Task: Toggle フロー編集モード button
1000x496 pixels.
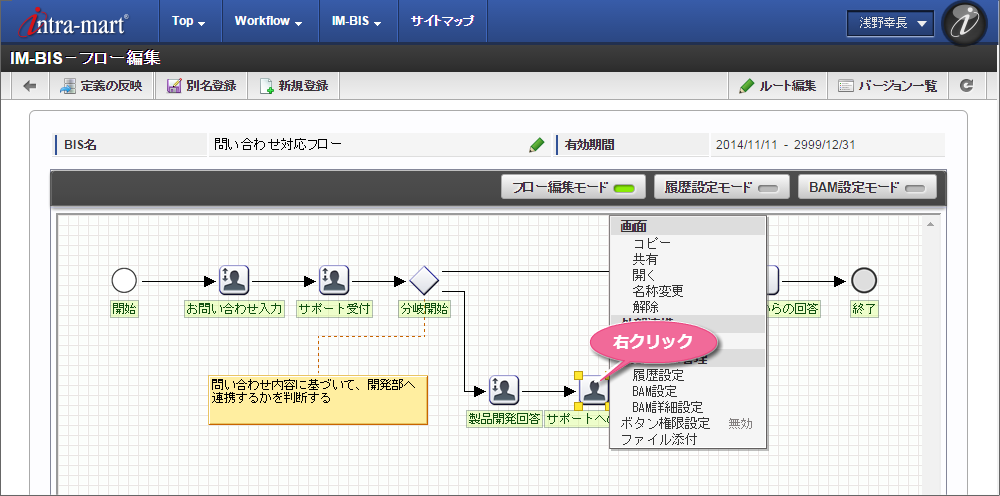Action: pyautogui.click(x=573, y=187)
